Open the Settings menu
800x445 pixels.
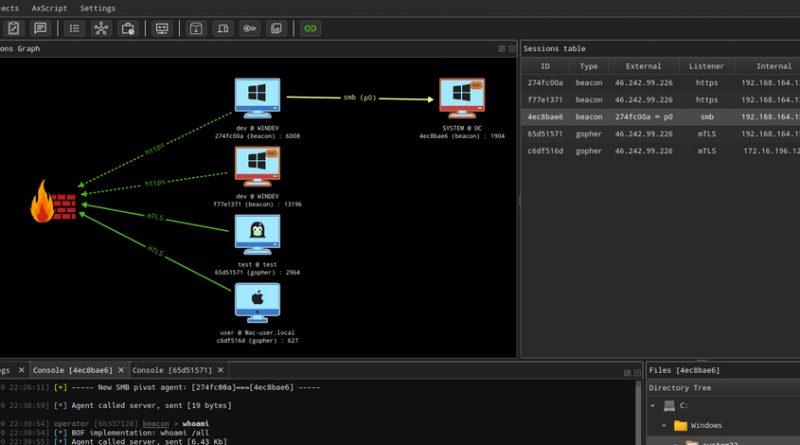pyautogui.click(x=98, y=8)
